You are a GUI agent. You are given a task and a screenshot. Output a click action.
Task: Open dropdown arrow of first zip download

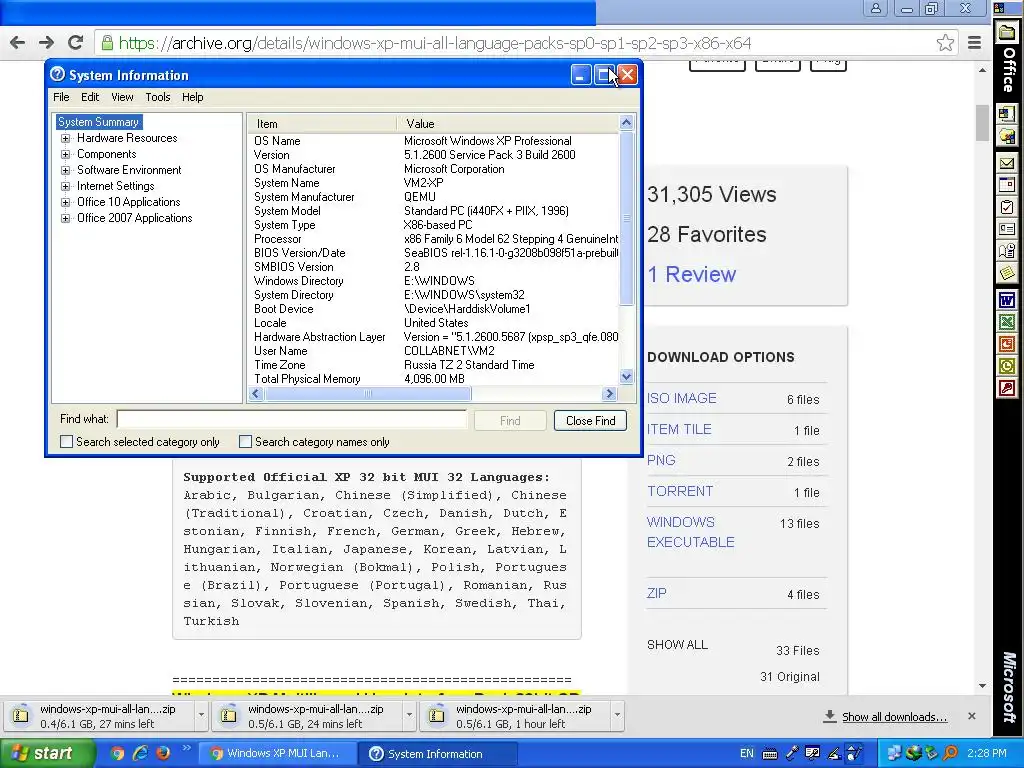201,715
